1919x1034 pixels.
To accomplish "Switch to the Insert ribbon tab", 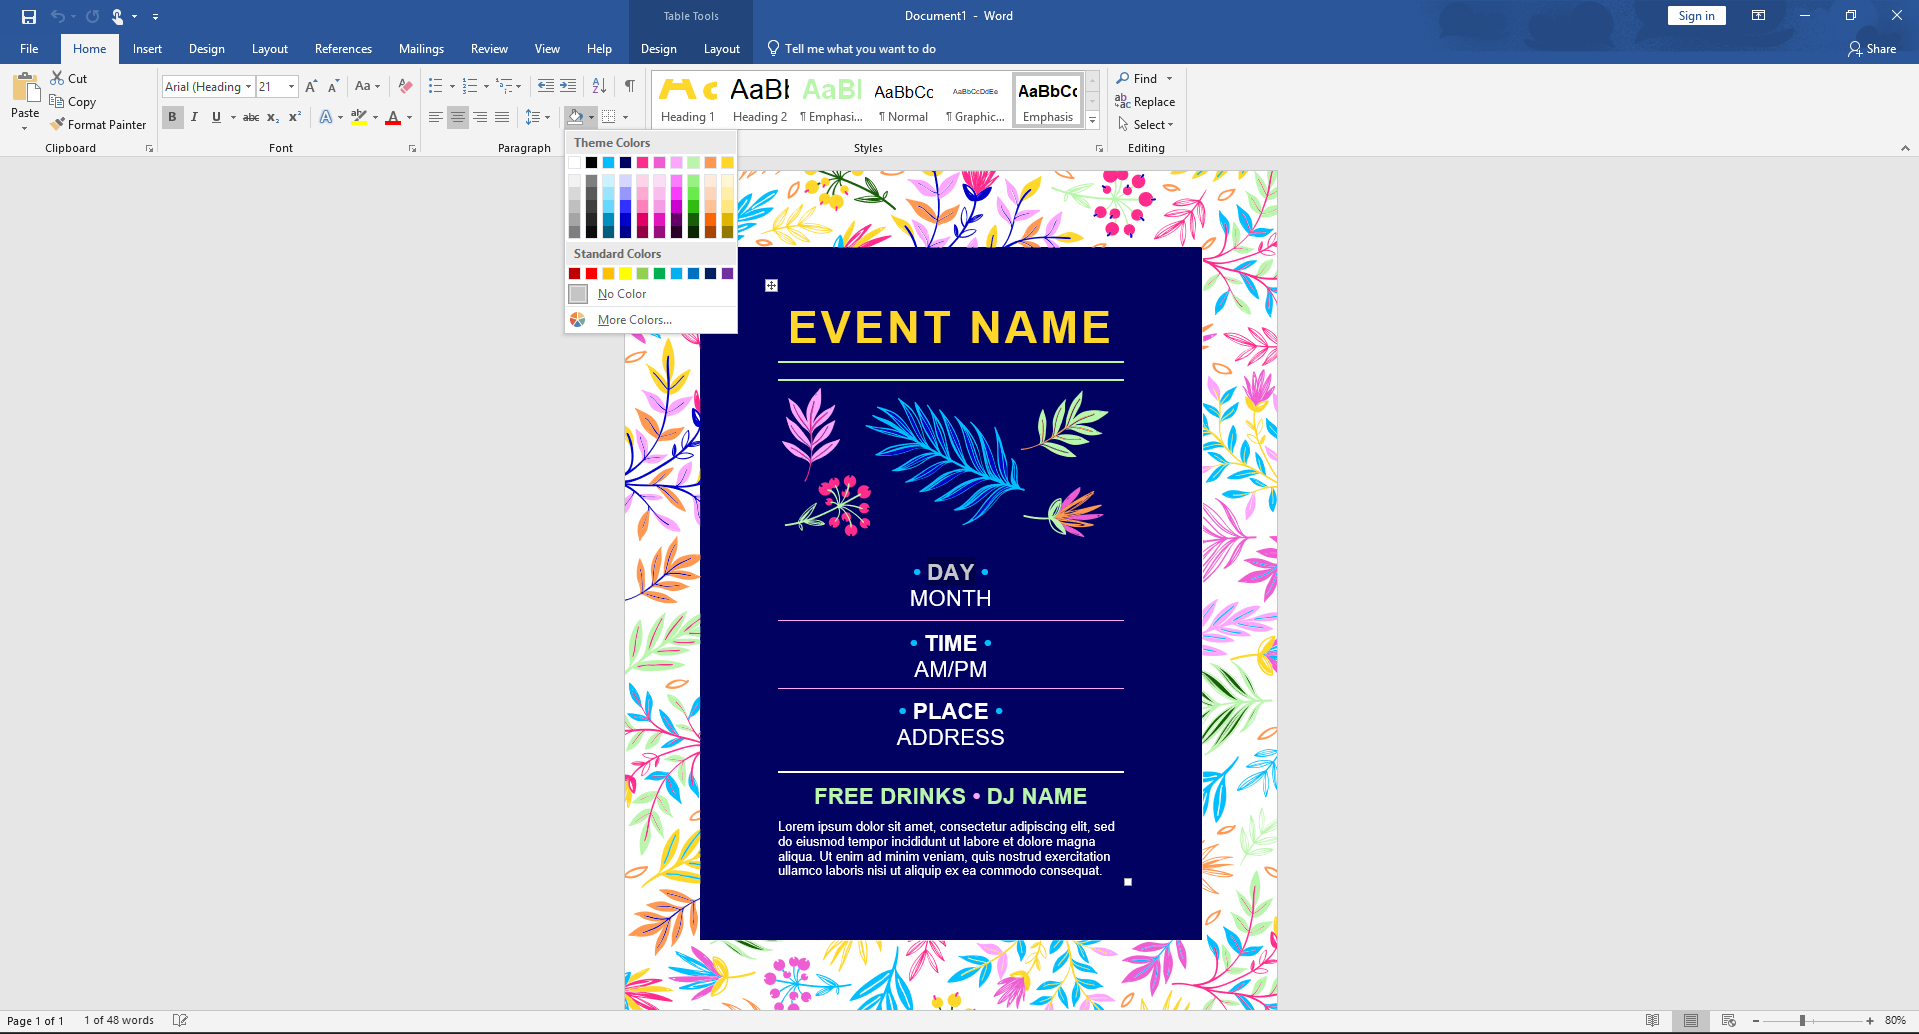I will pyautogui.click(x=147, y=48).
